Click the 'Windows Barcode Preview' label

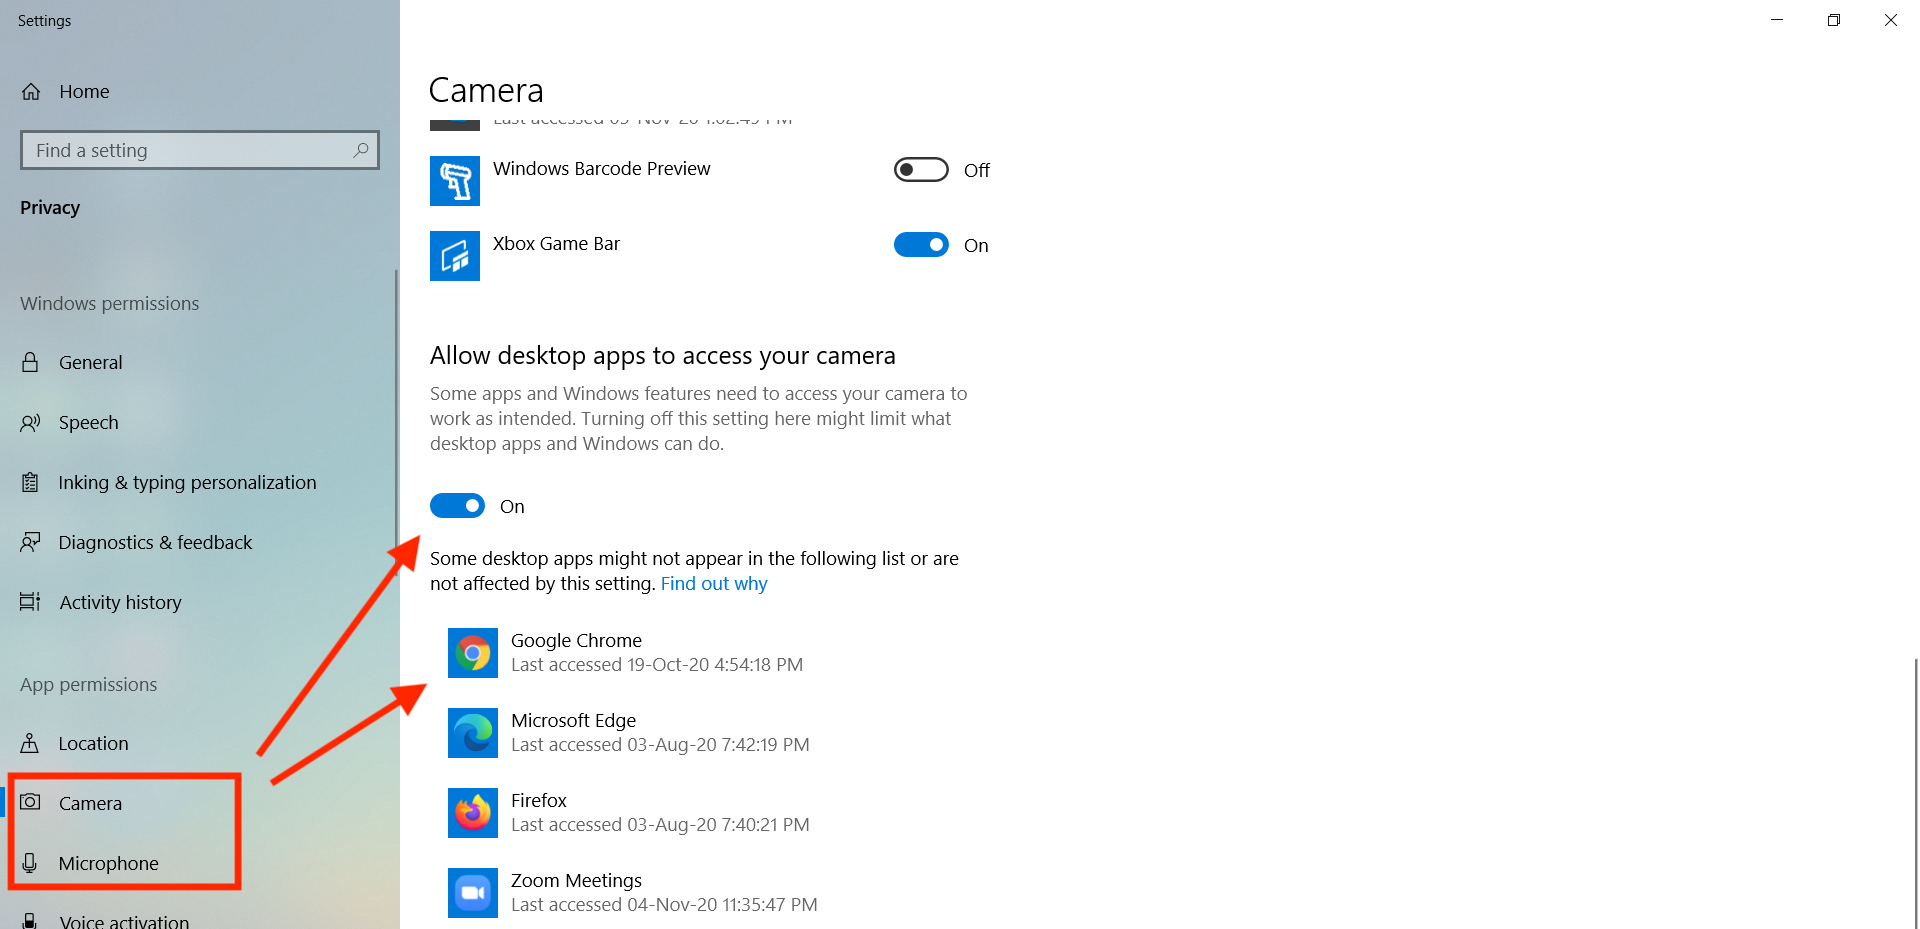[602, 169]
